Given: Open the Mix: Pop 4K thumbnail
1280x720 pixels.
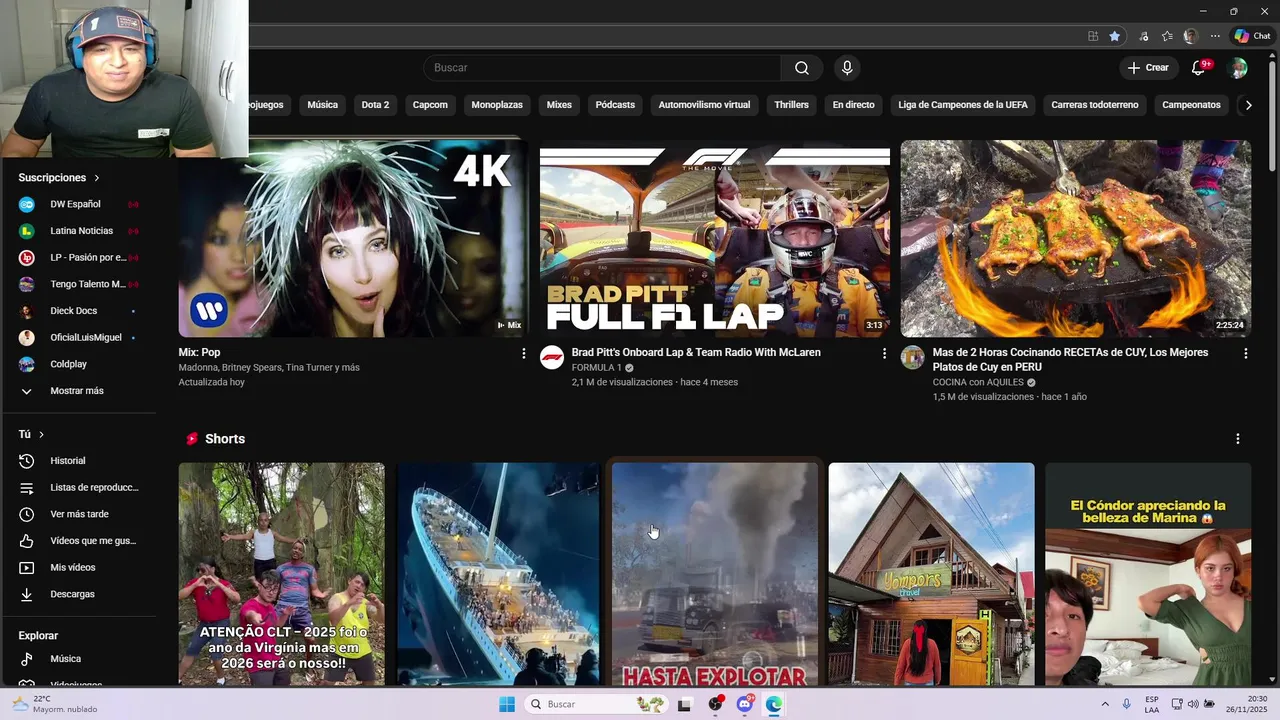Looking at the screenshot, I should 353,238.
